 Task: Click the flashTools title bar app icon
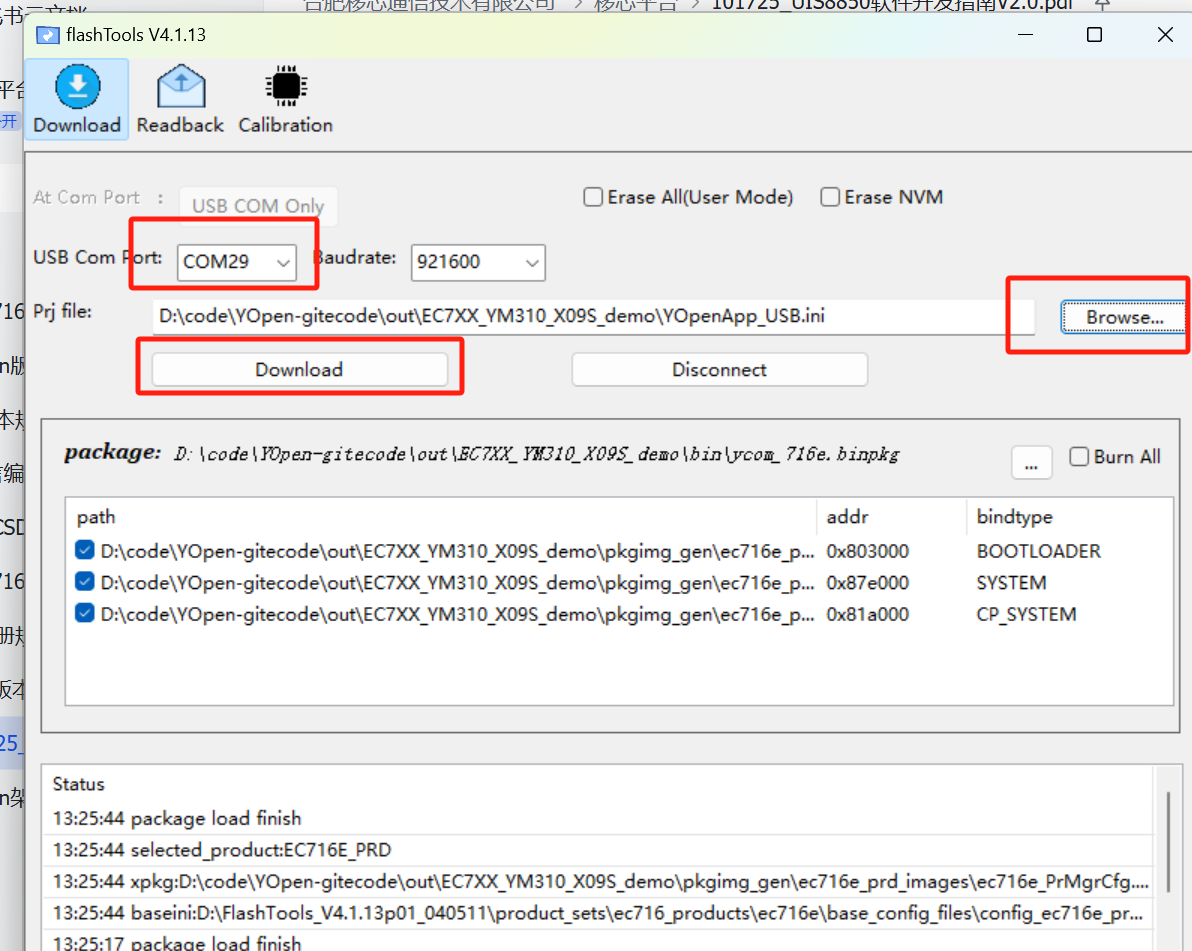click(47, 36)
